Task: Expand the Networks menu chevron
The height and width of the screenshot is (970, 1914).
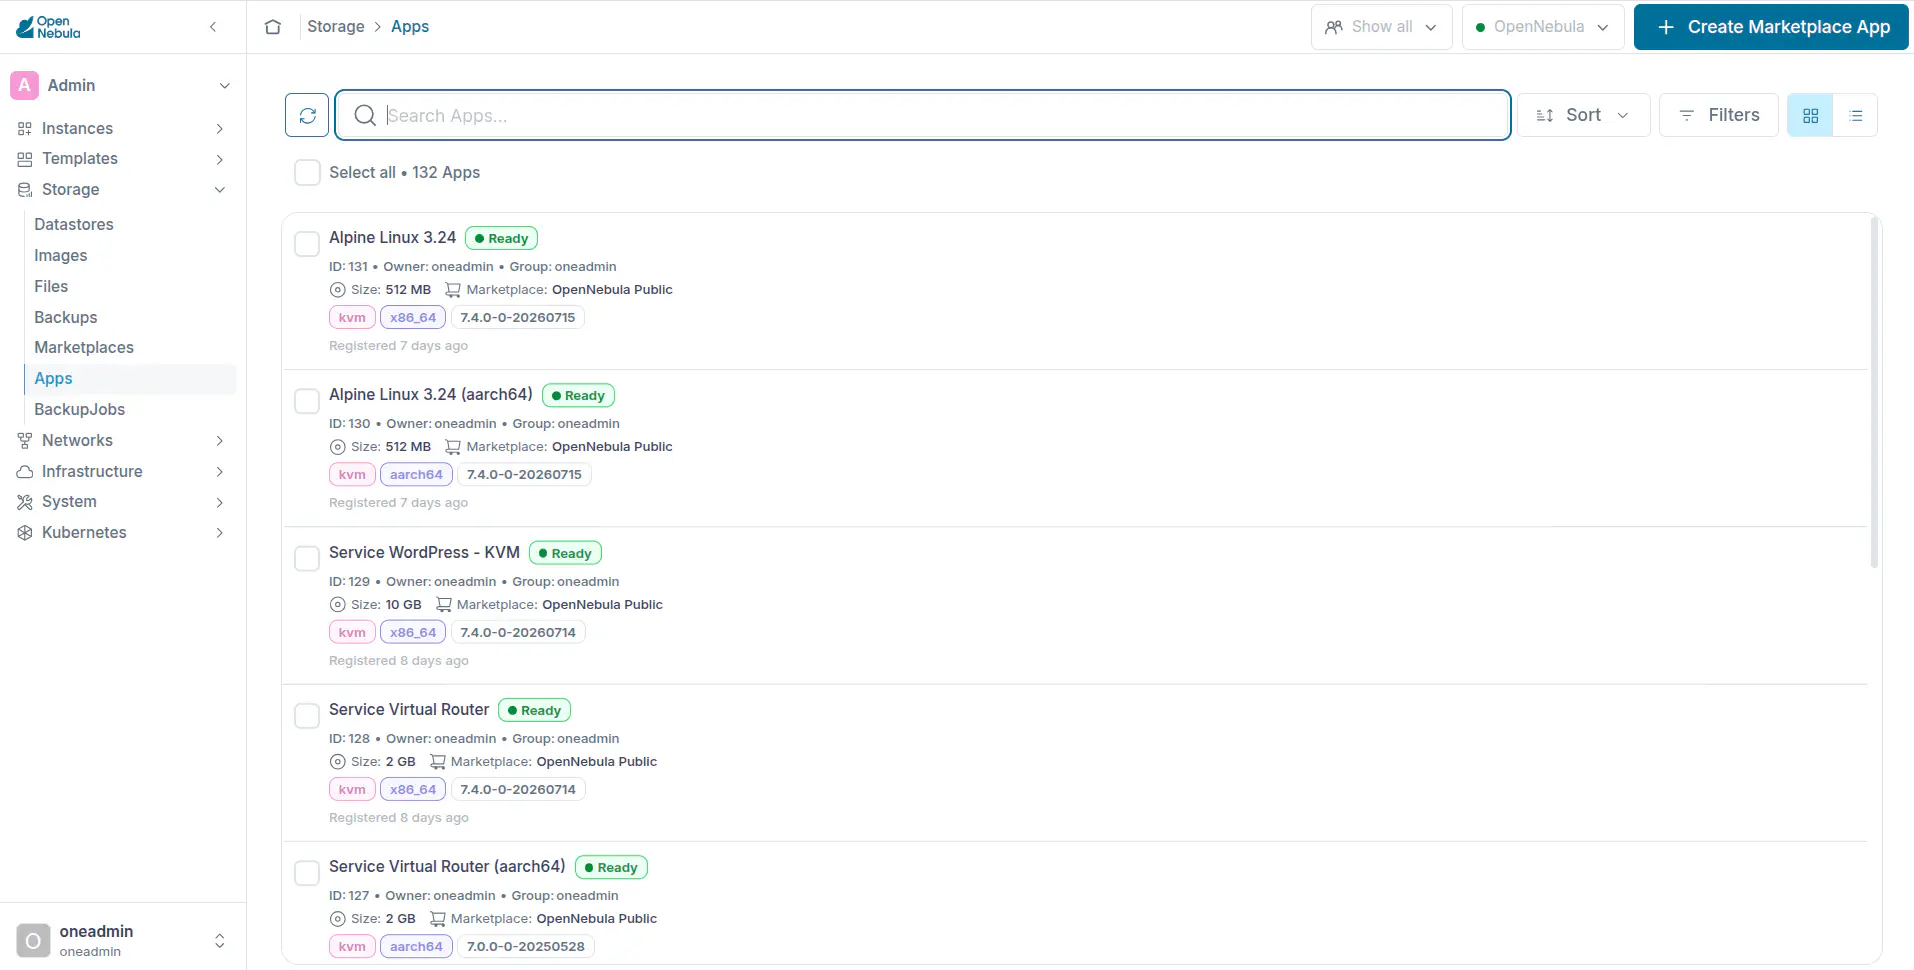Action: [220, 441]
